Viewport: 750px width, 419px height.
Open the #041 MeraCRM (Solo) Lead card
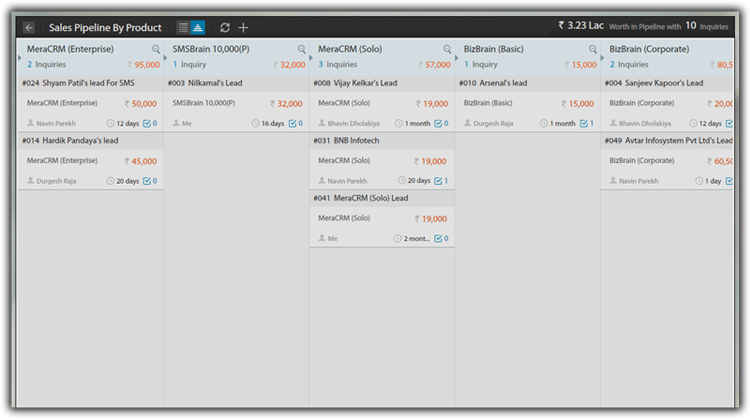pyautogui.click(x=365, y=198)
